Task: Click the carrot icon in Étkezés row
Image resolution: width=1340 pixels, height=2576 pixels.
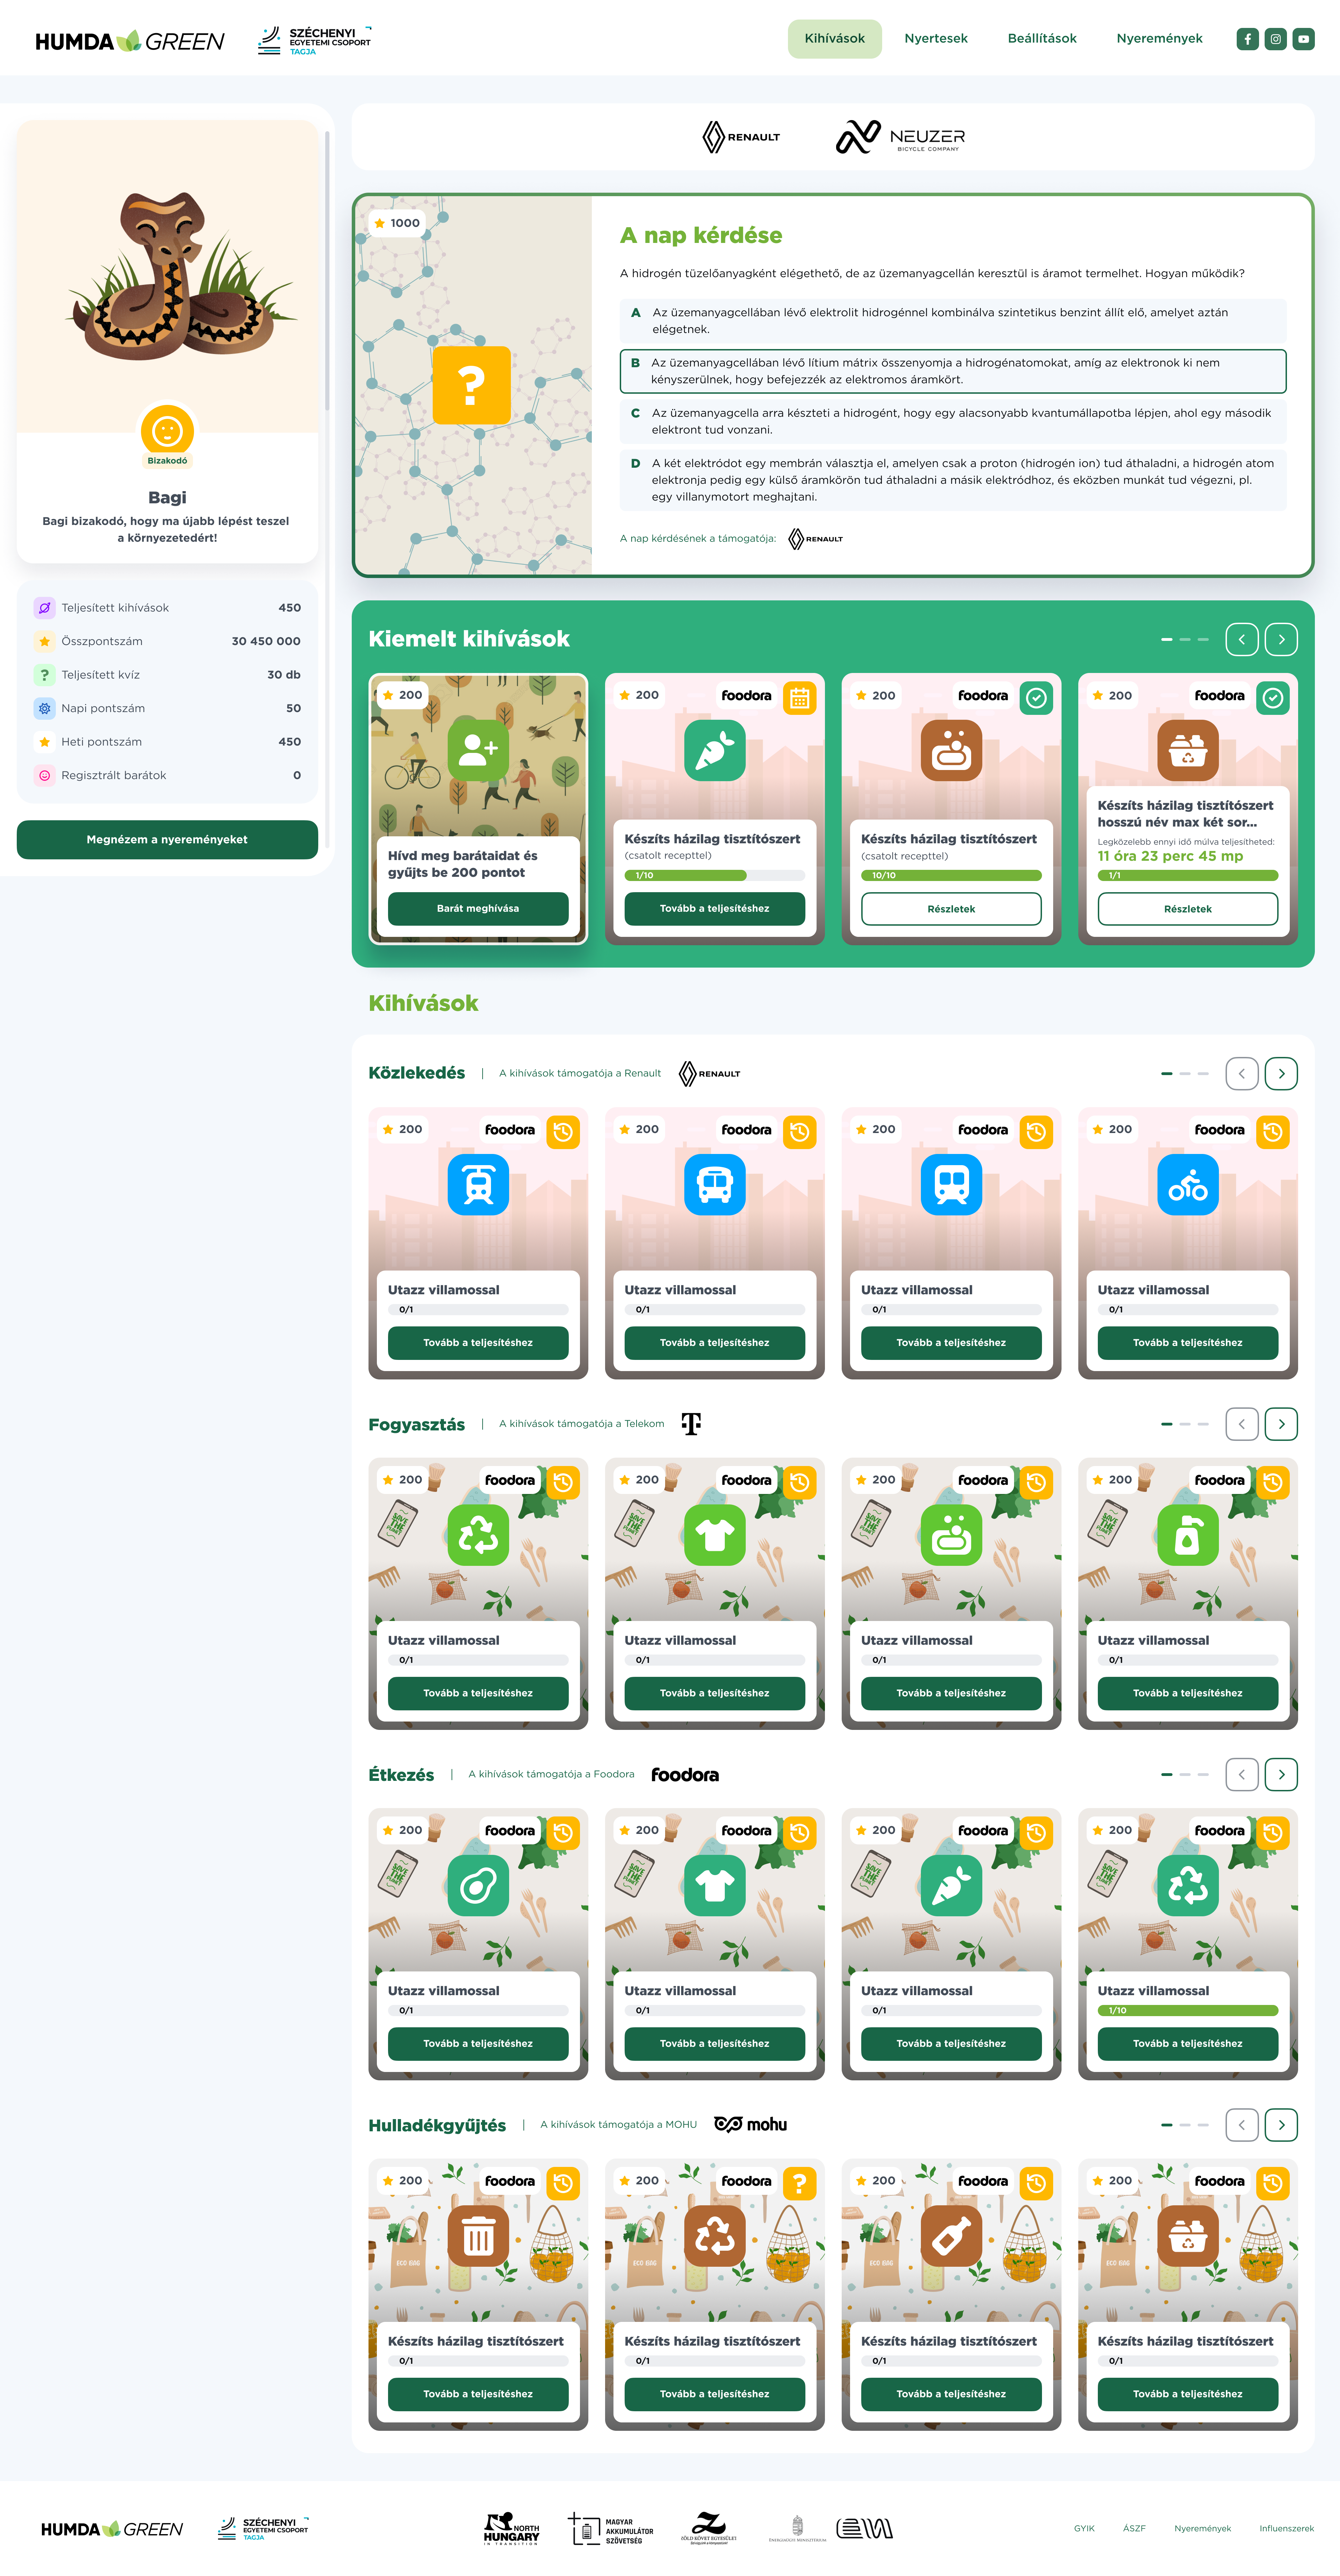Action: [x=951, y=1886]
